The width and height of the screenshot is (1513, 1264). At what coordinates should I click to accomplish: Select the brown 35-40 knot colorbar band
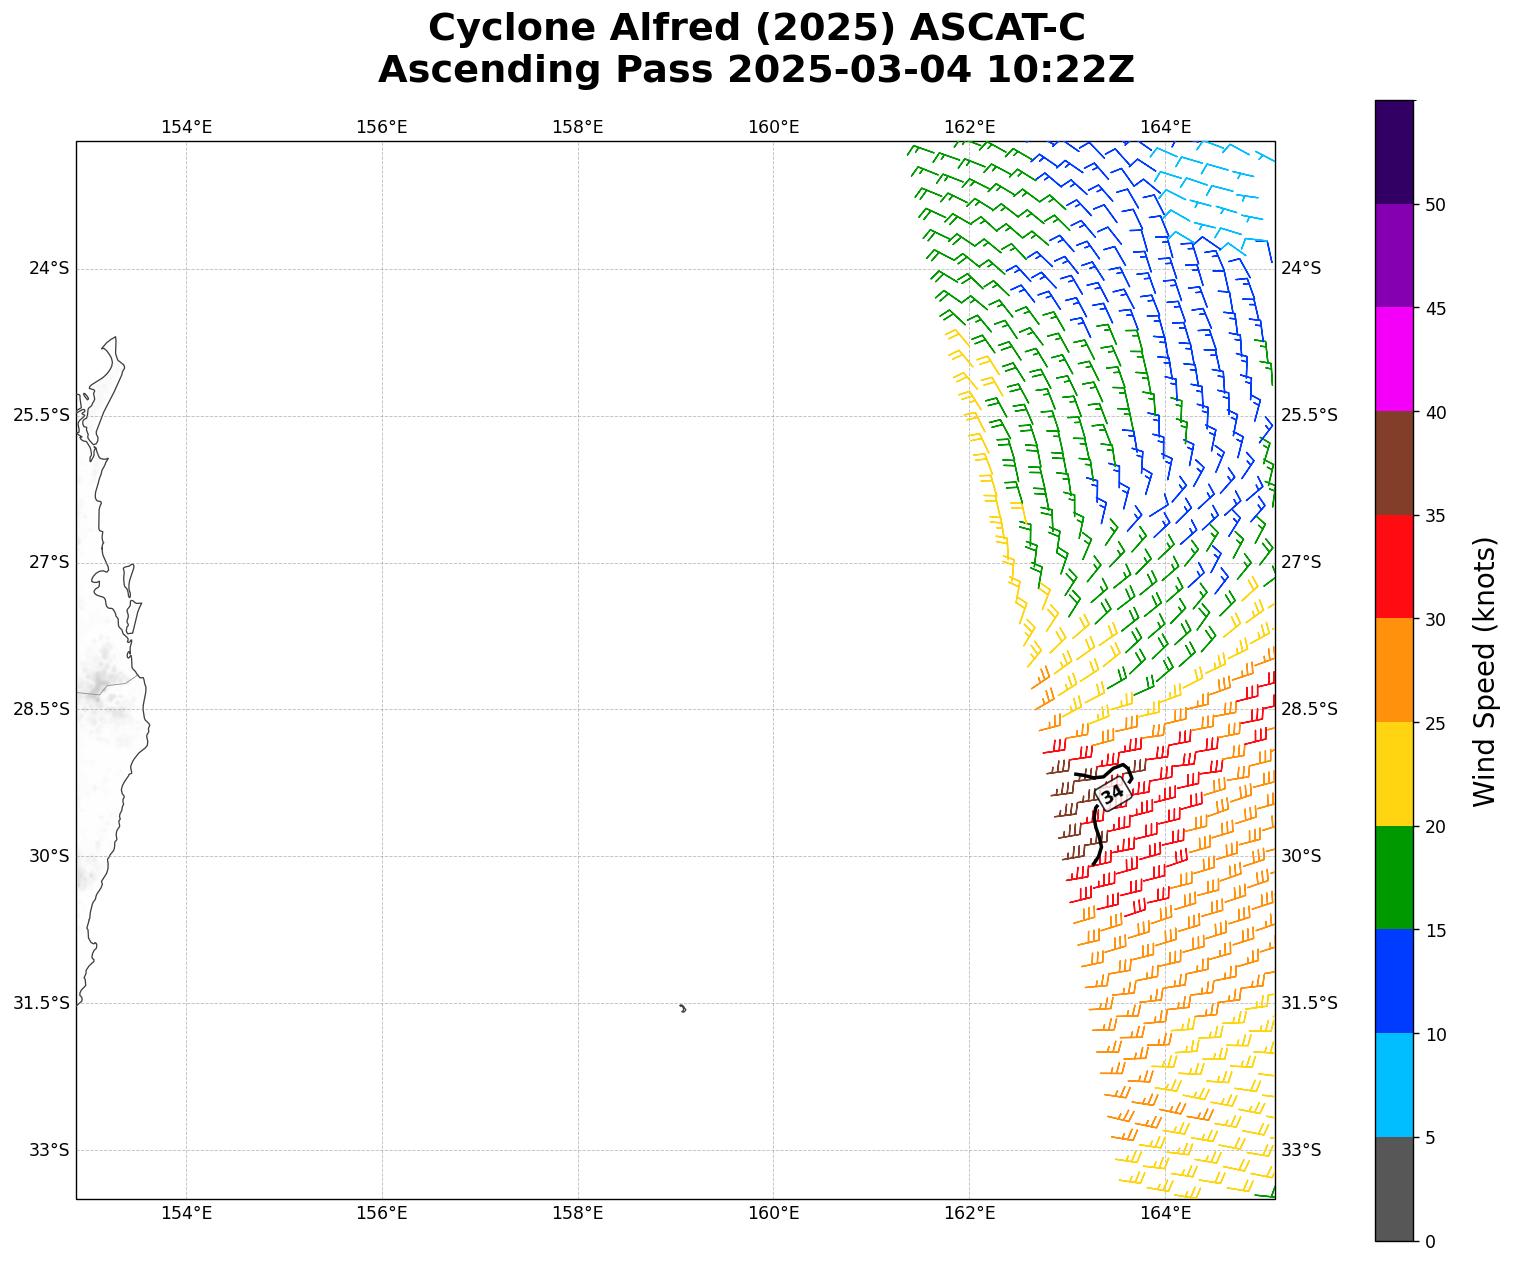1394,462
